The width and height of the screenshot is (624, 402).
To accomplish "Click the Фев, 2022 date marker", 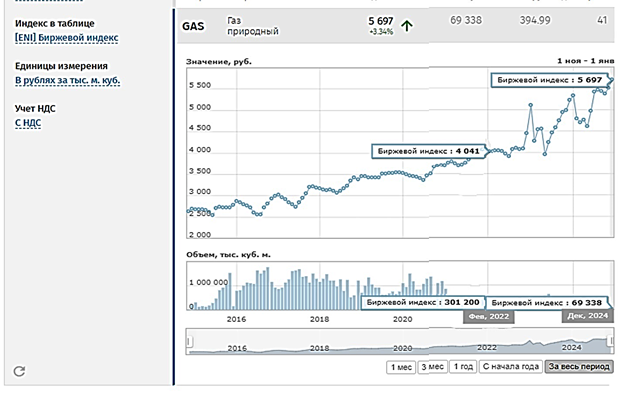I will [x=486, y=316].
